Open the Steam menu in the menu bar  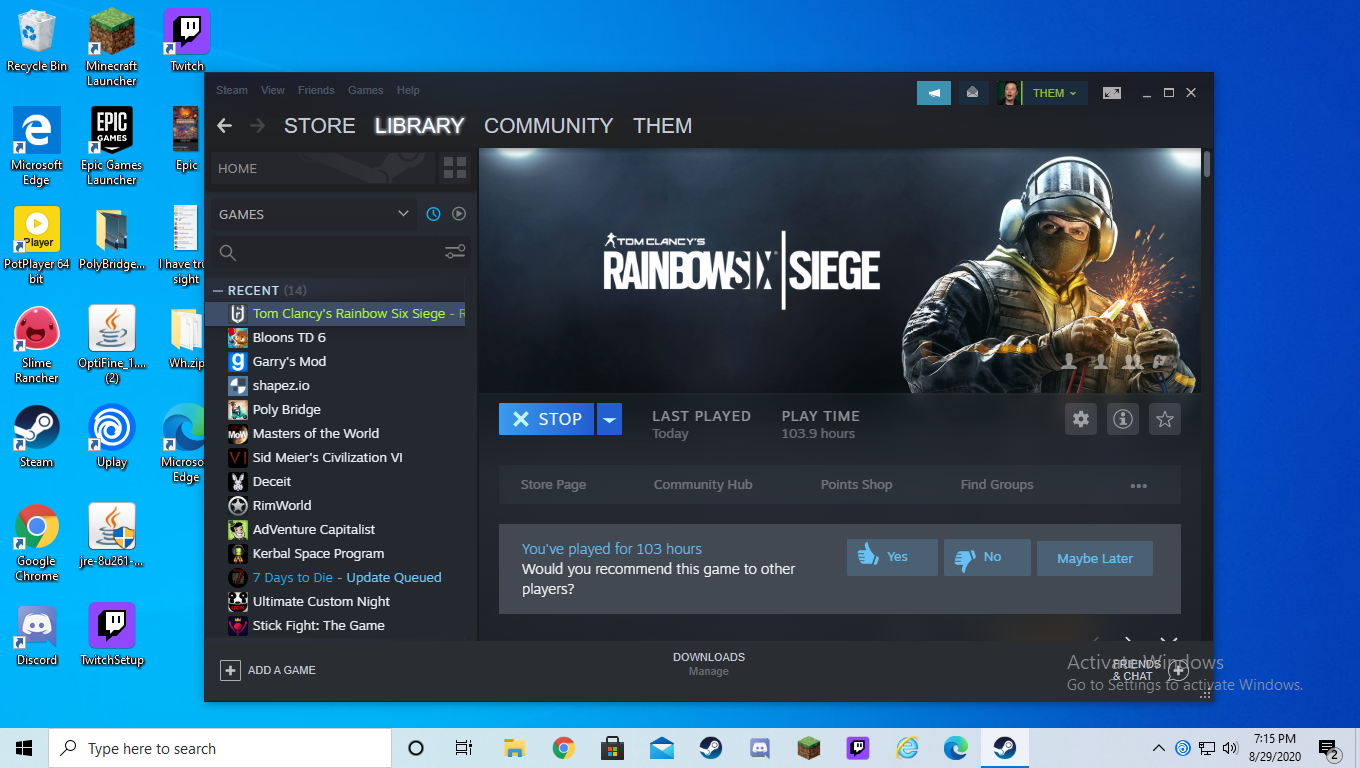(x=232, y=90)
